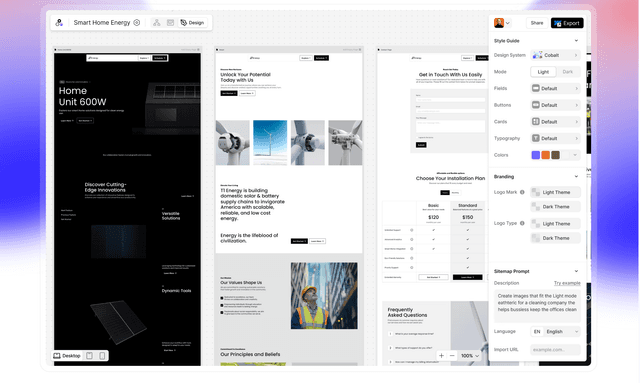Image resolution: width=640 pixels, height=383 pixels.
Task: Upload Logo Type Light Theme image
Action: [x=555, y=223]
